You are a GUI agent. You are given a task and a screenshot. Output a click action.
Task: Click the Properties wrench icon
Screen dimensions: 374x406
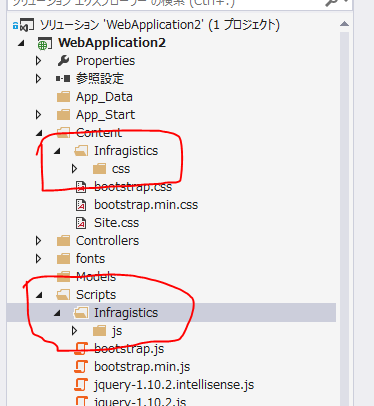(63, 61)
